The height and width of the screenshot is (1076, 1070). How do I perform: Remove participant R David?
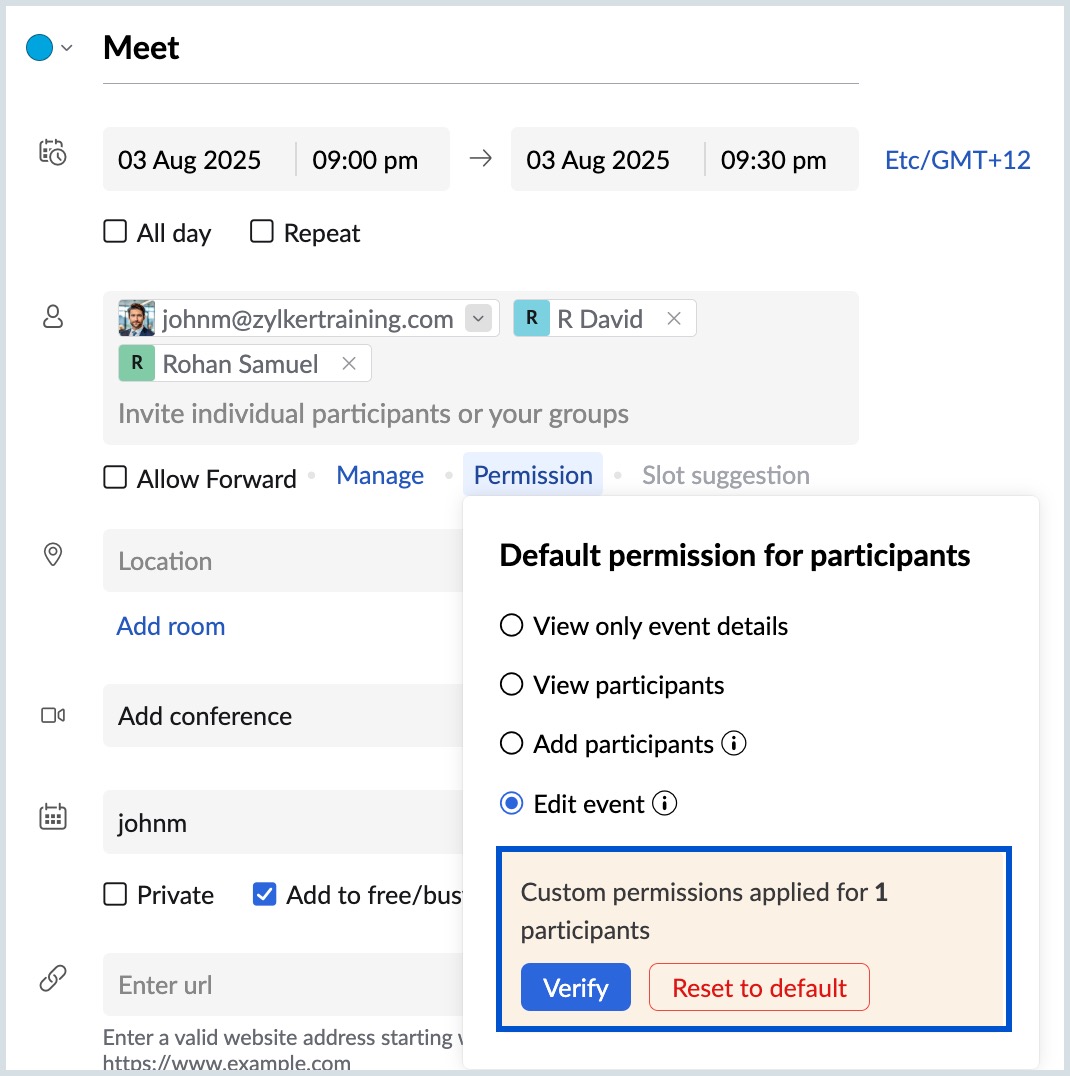coord(674,318)
